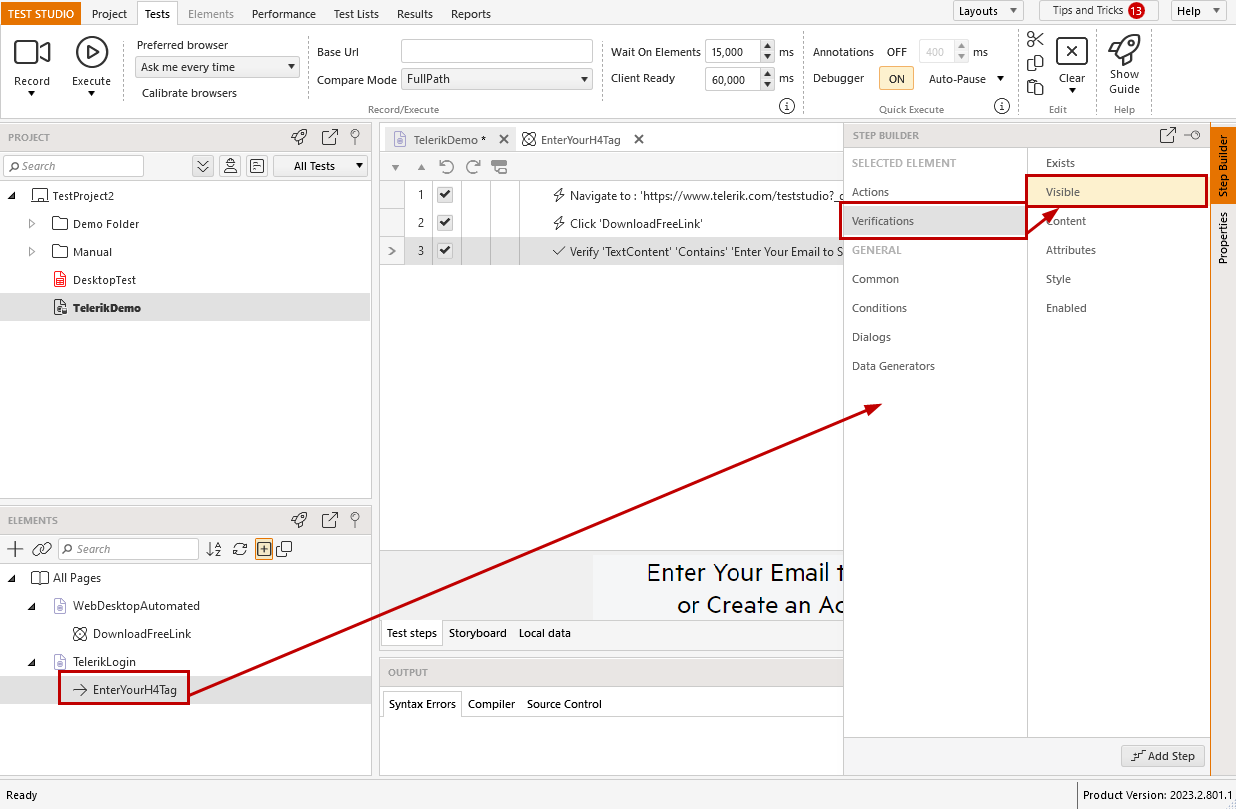The image size is (1236, 809).
Task: Click the Cut scissors icon
Action: click(1035, 39)
